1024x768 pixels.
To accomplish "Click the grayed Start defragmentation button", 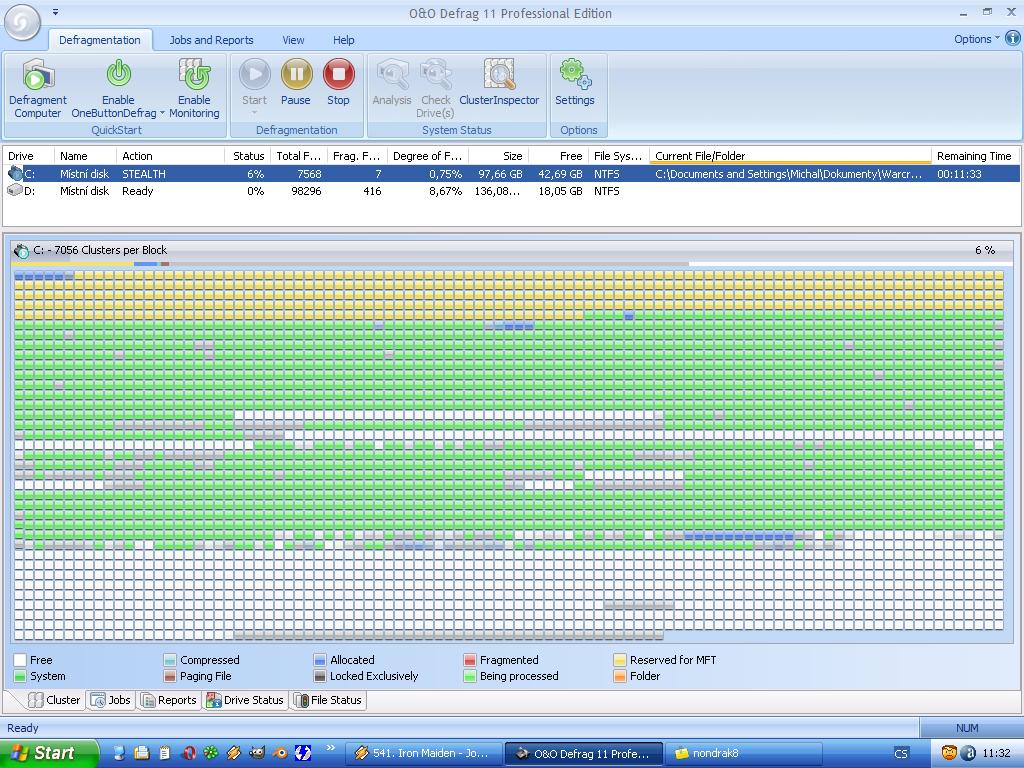I will pos(254,74).
